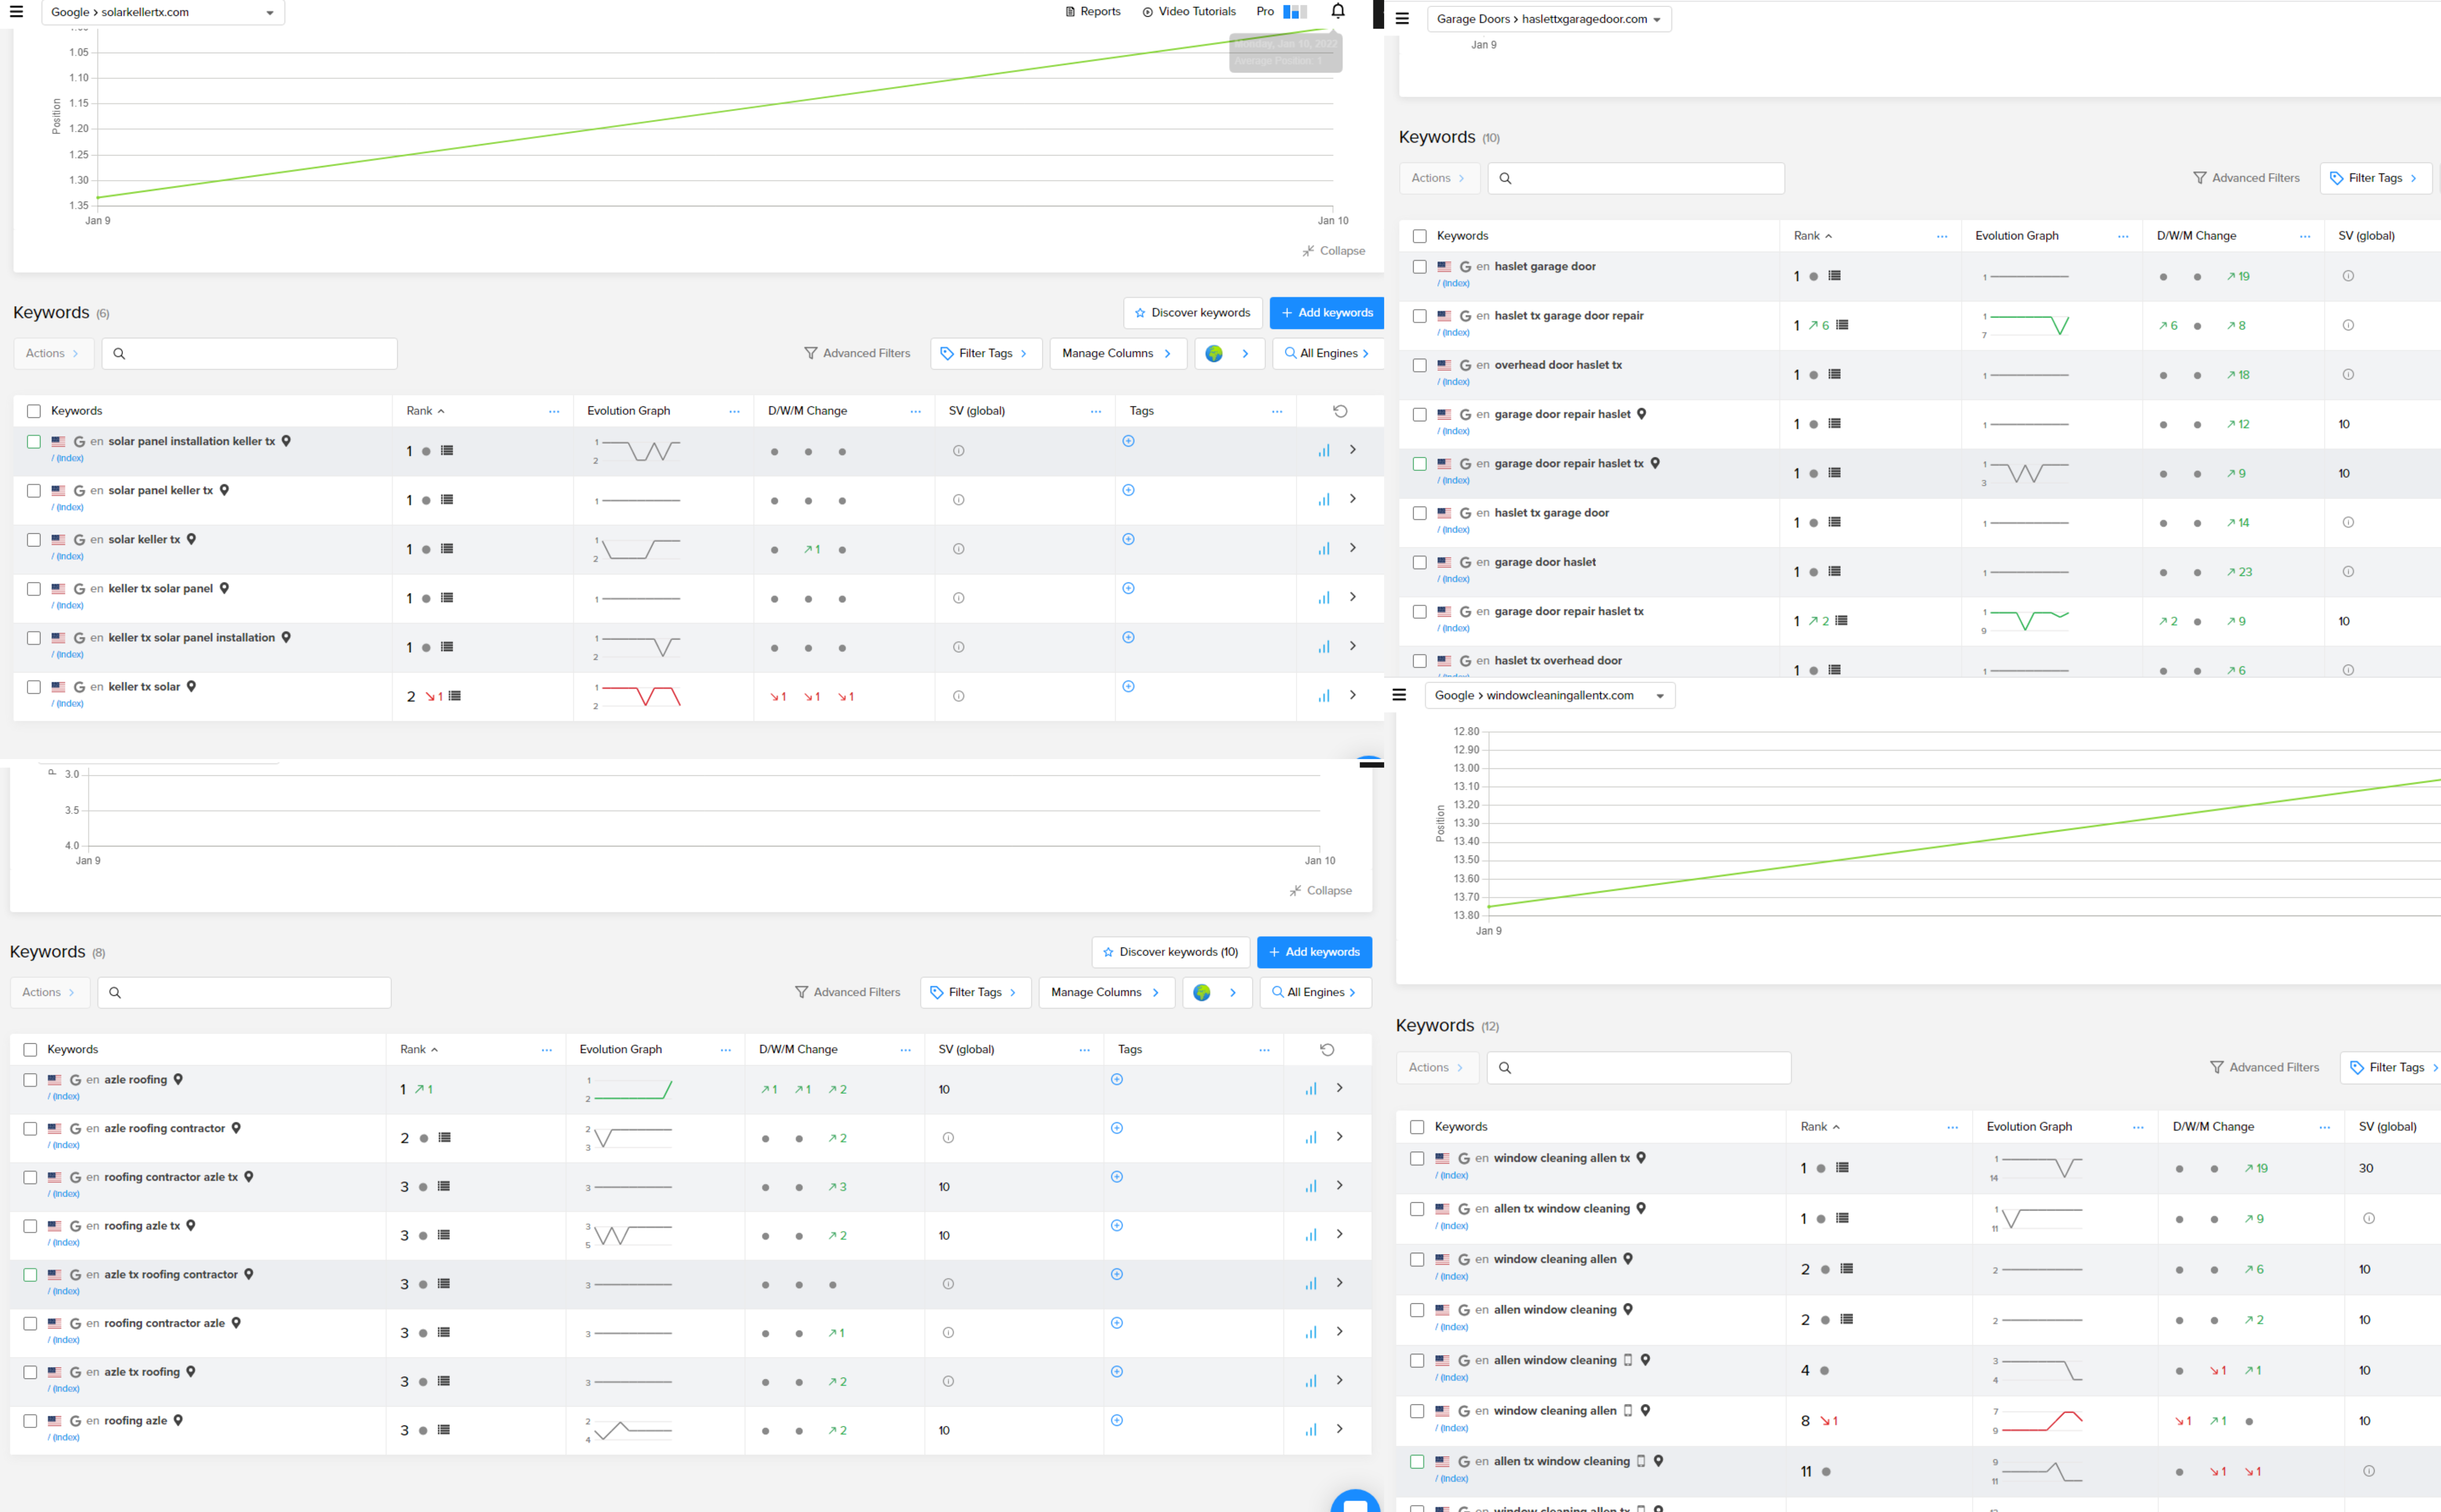The height and width of the screenshot is (1512, 2441).
Task: Click Add keywords in solar keywords section
Action: point(1326,313)
